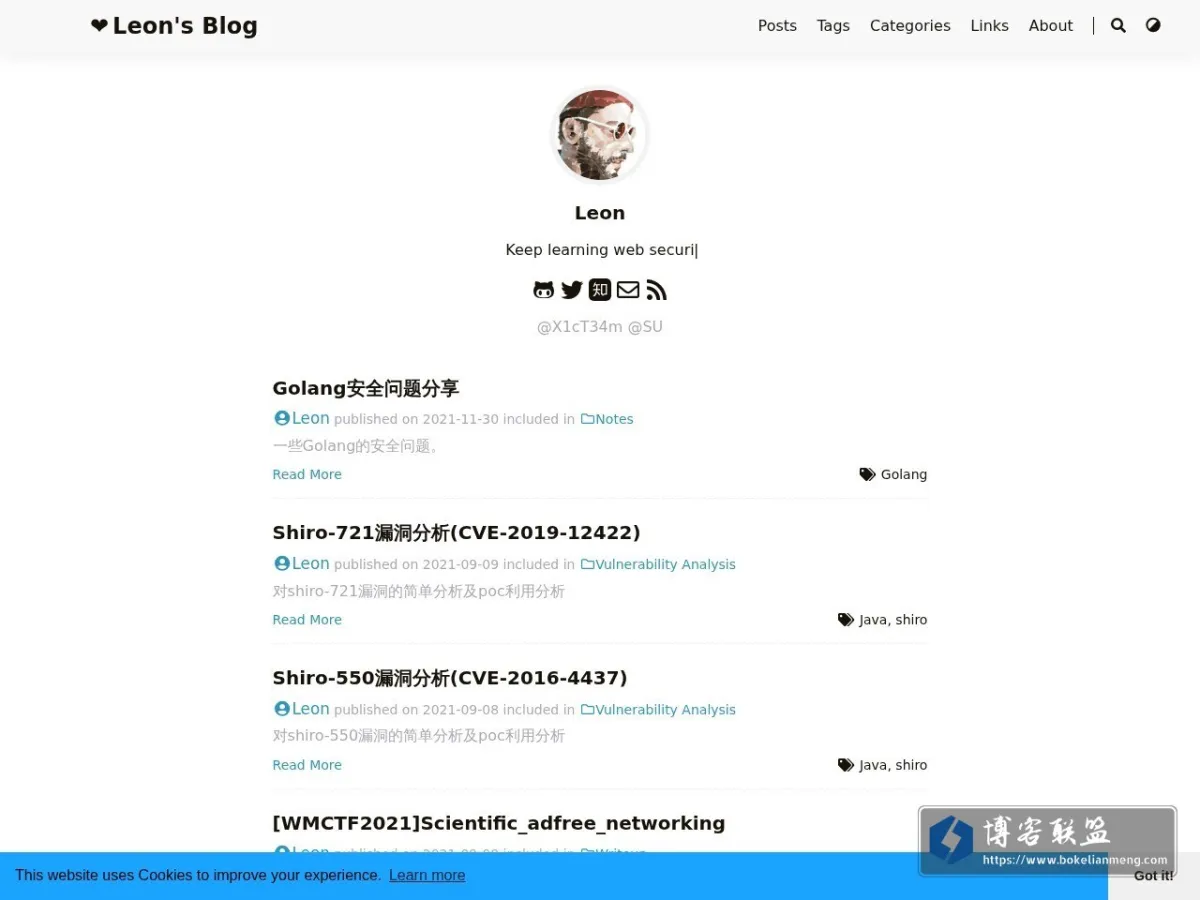Go to Leon's Blog home title
The width and height of the screenshot is (1200, 900).
(x=174, y=26)
